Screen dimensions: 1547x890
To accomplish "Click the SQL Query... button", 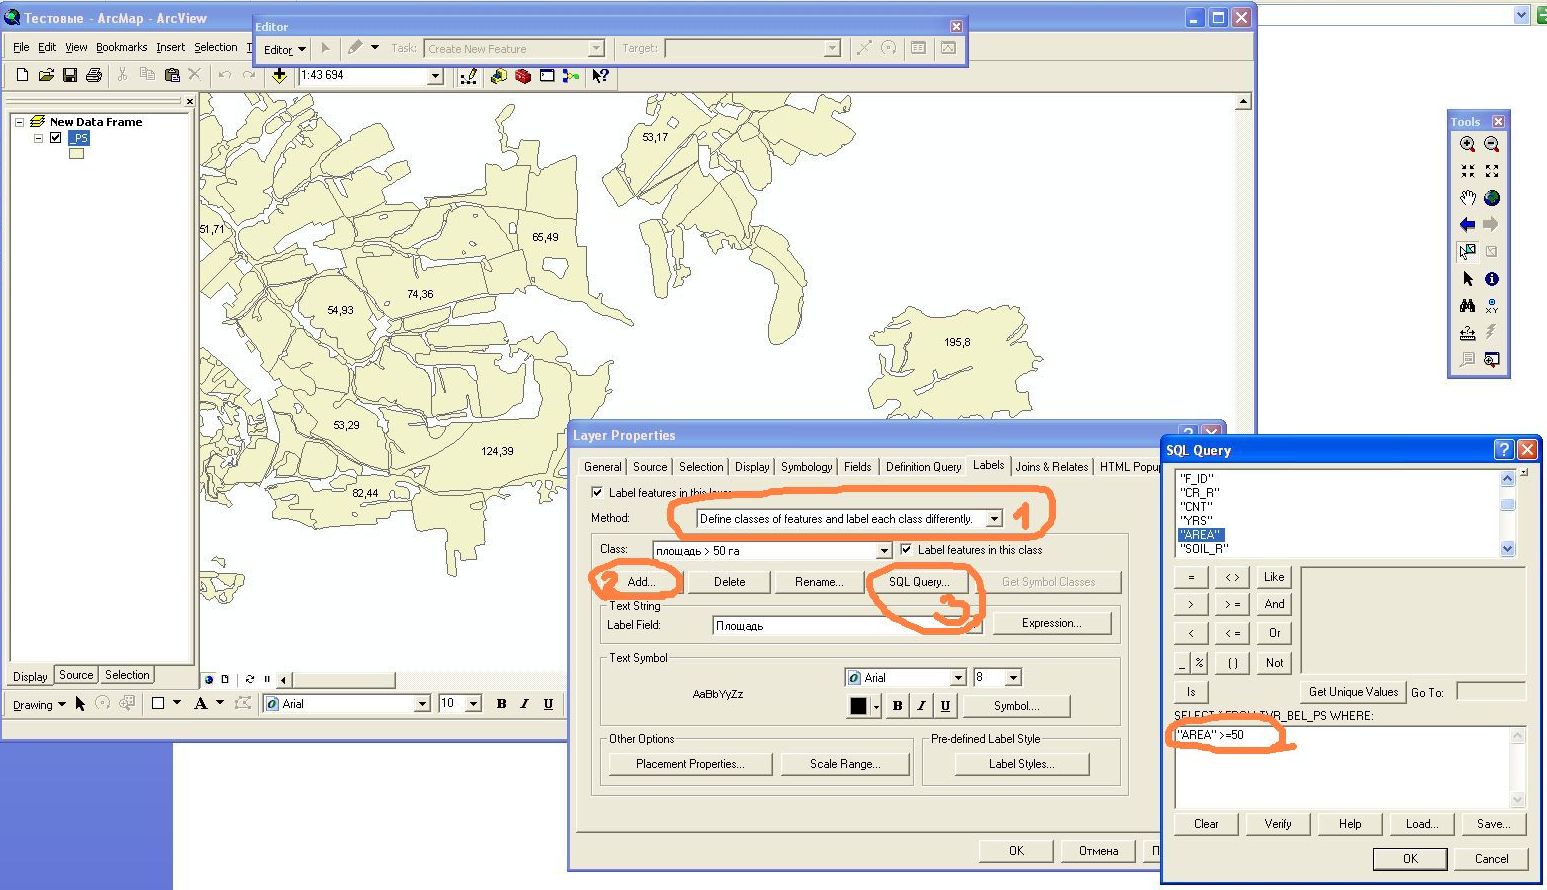I will click(919, 582).
